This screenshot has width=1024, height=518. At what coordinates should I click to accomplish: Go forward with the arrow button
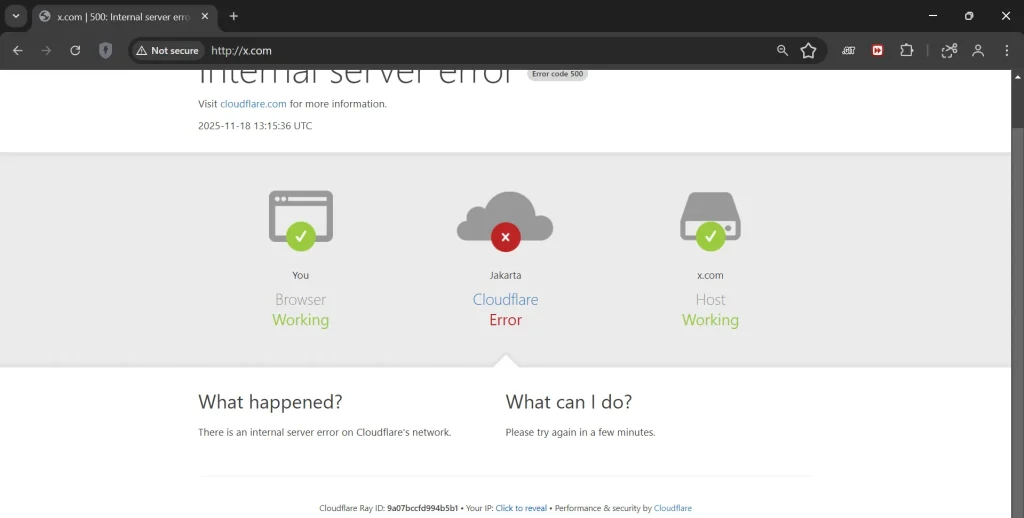pyautogui.click(x=46, y=50)
